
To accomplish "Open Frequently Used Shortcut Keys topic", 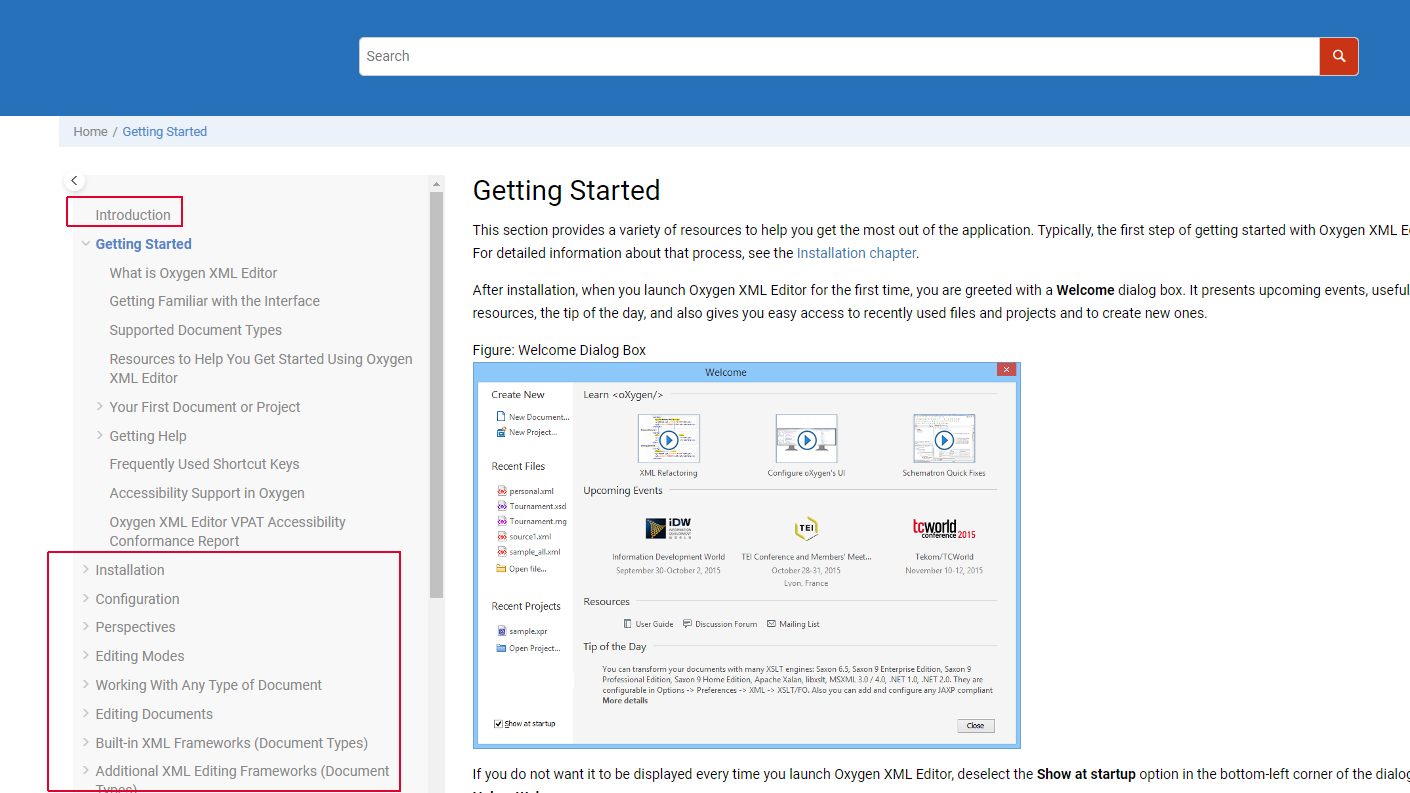I will click(x=204, y=464).
